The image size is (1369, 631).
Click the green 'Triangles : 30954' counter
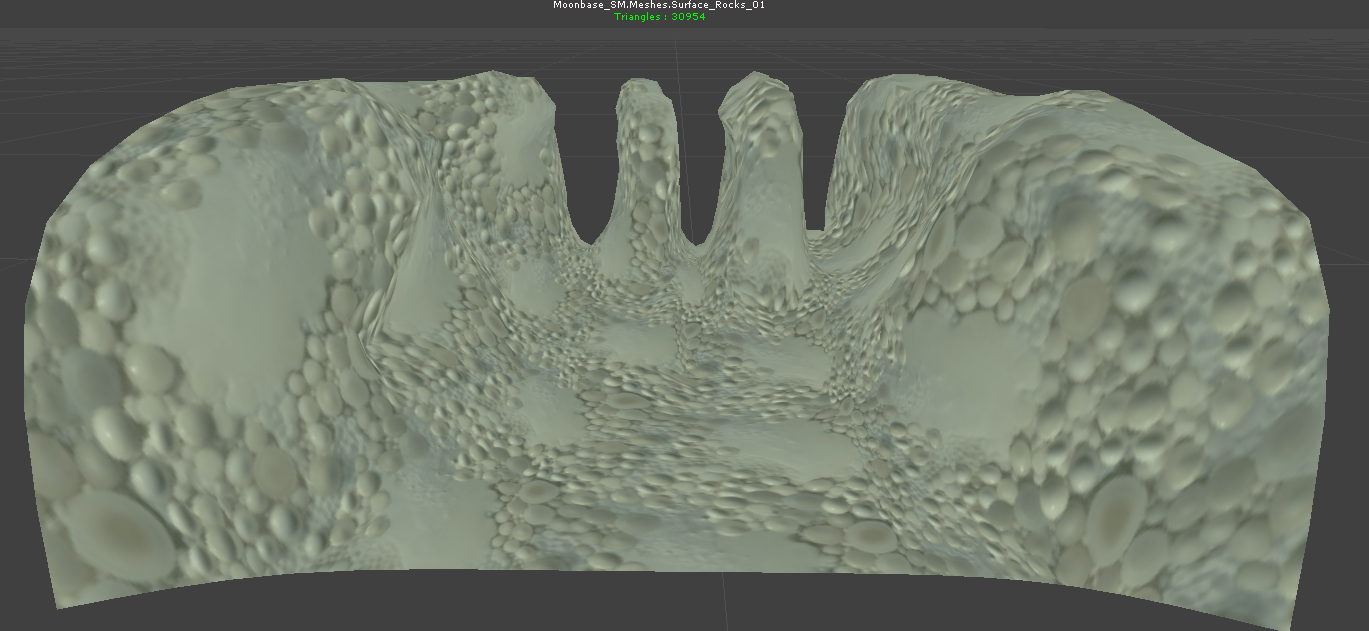coord(660,17)
